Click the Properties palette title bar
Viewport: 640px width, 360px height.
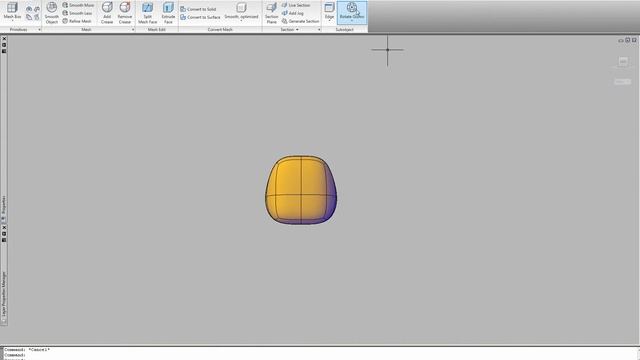click(4, 206)
